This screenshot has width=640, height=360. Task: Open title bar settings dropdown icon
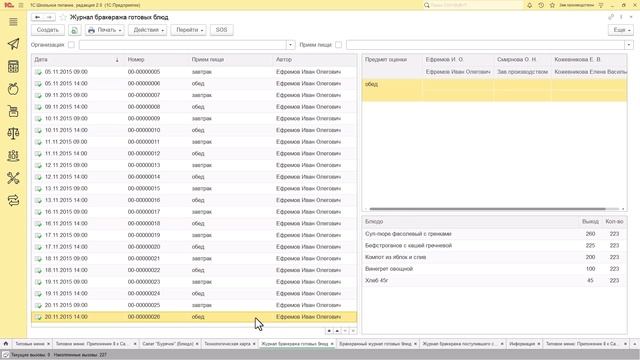tap(601, 5)
